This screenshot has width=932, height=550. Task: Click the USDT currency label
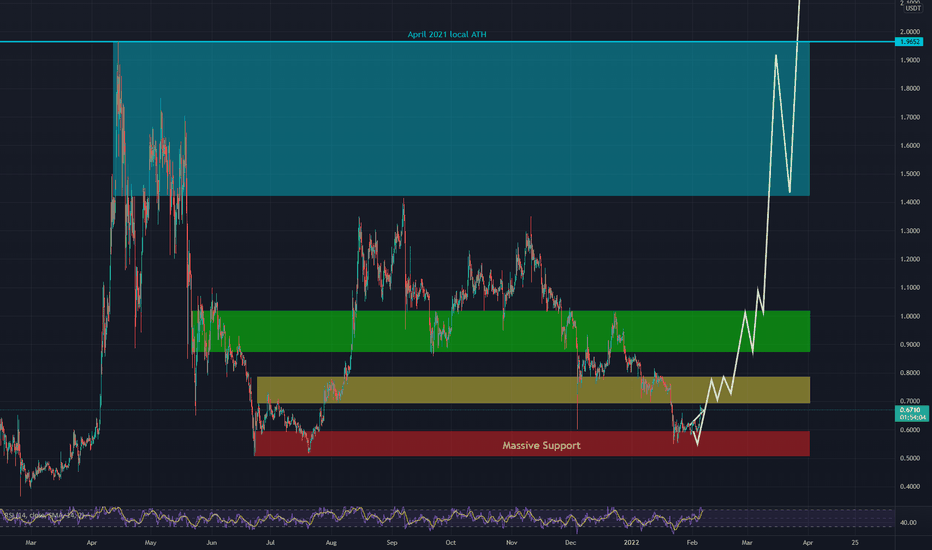click(912, 8)
